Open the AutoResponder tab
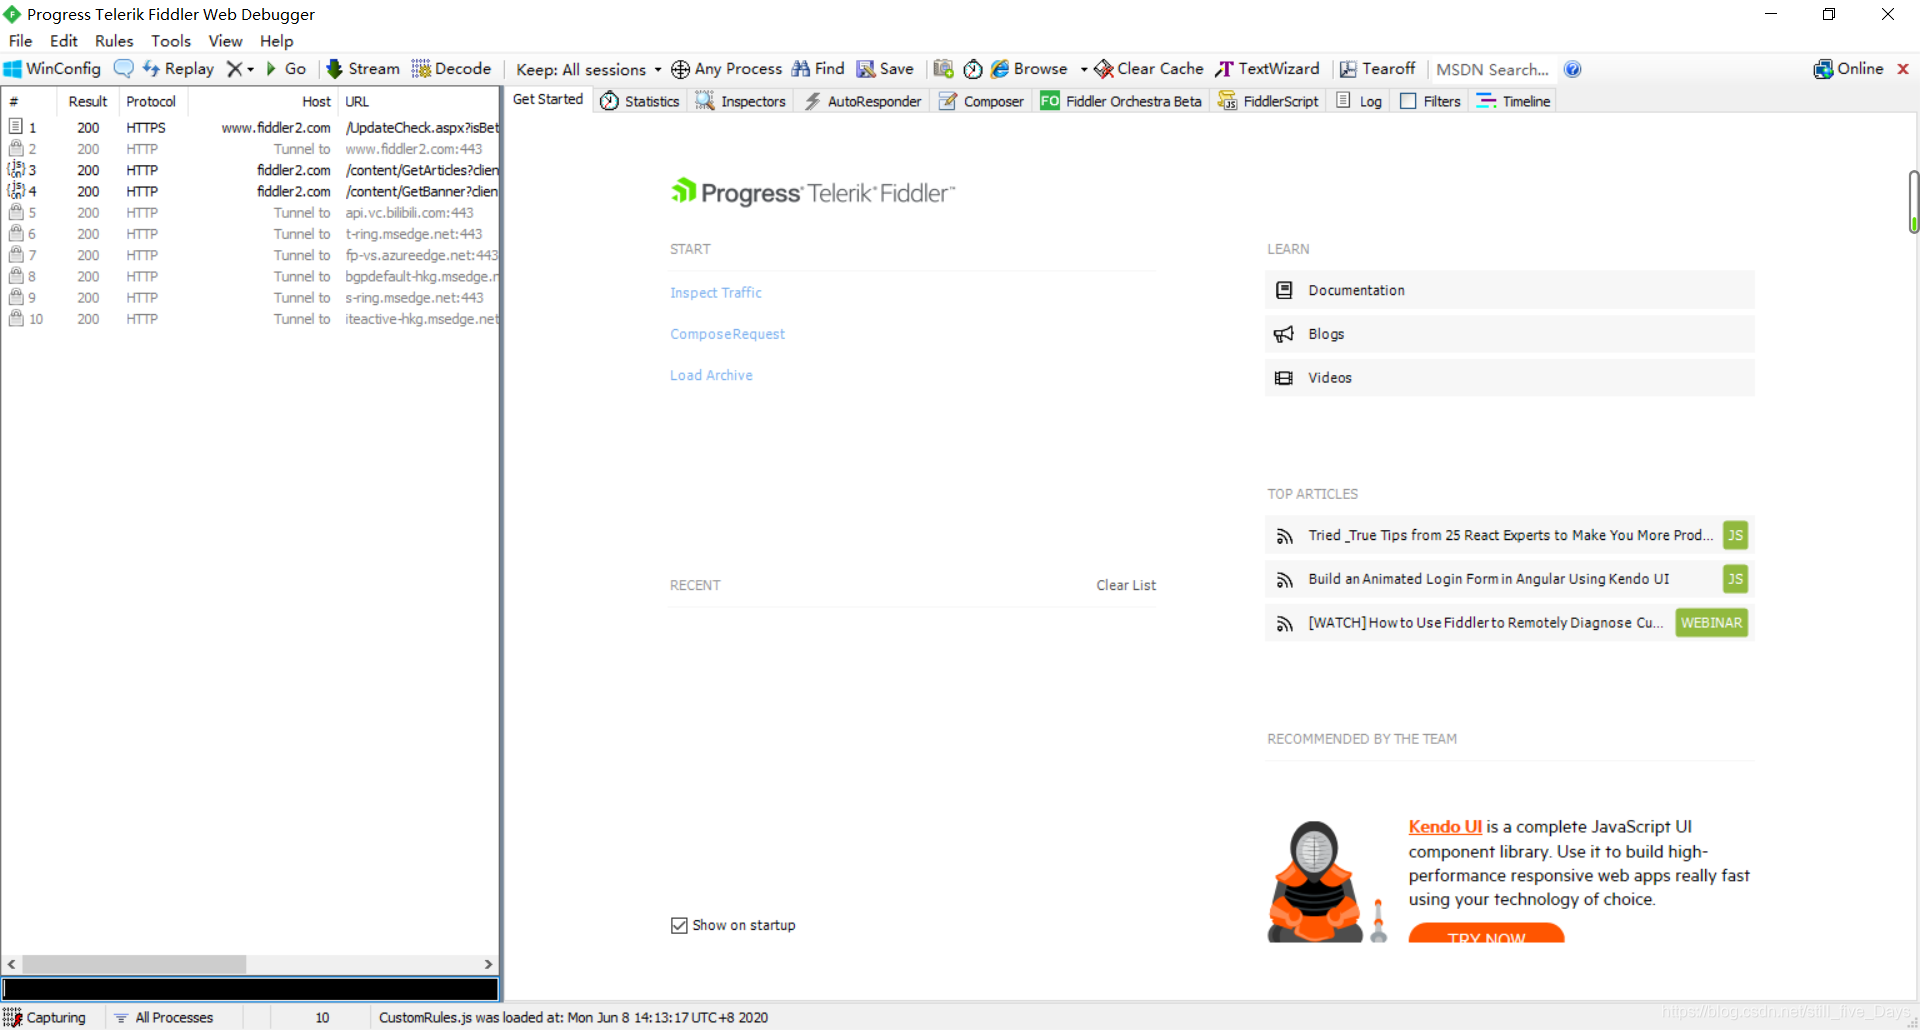The width and height of the screenshot is (1920, 1030). tap(863, 101)
